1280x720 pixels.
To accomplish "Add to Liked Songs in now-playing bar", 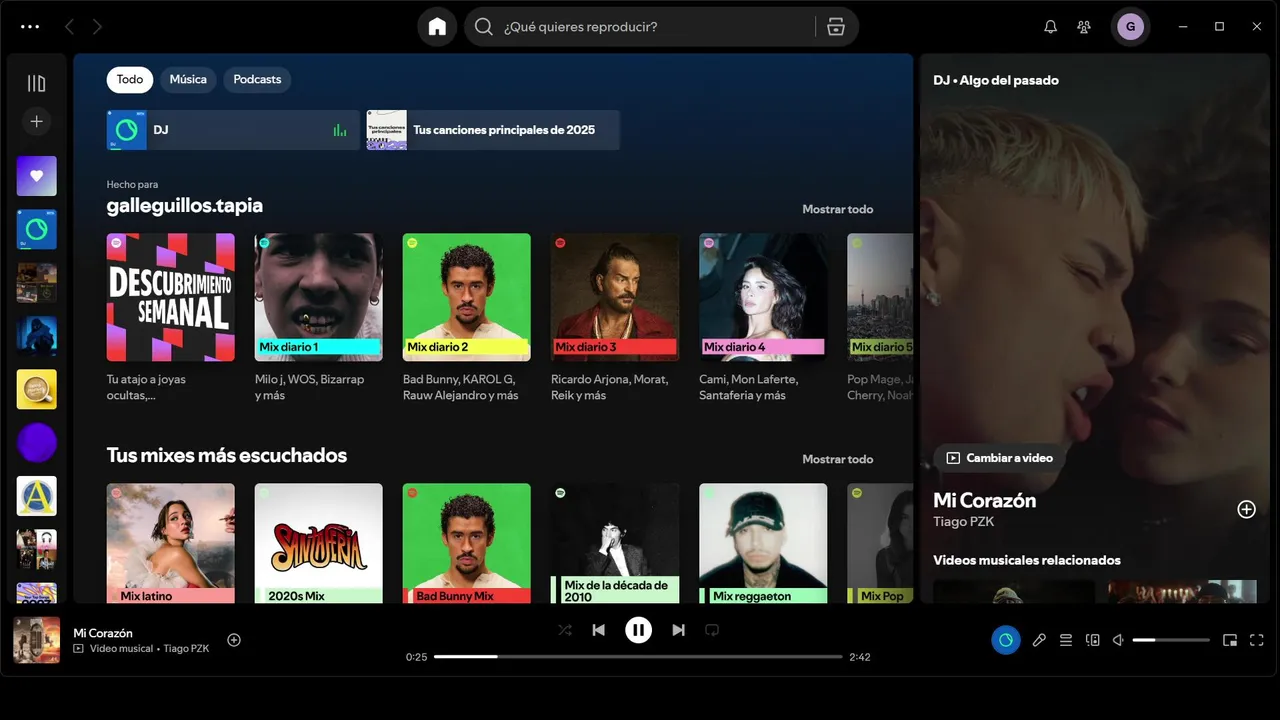I will (234, 640).
